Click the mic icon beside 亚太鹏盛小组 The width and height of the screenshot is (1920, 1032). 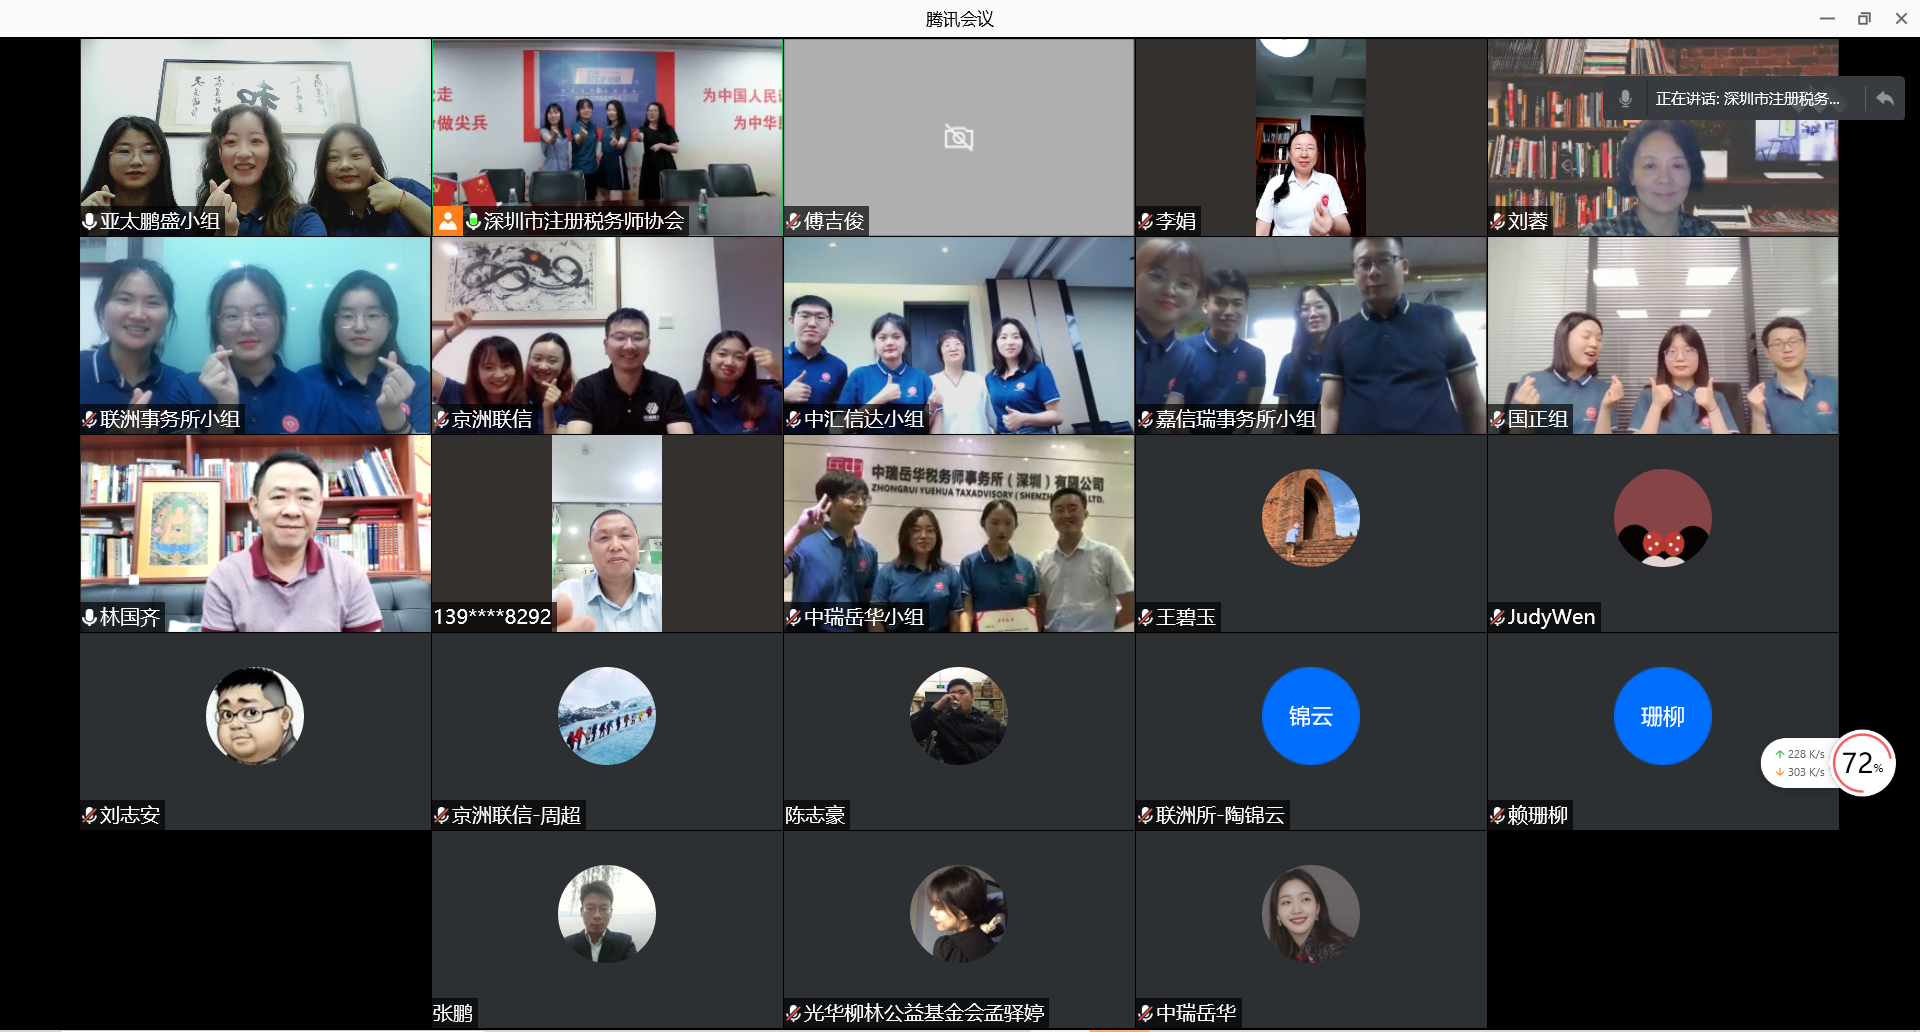point(90,222)
